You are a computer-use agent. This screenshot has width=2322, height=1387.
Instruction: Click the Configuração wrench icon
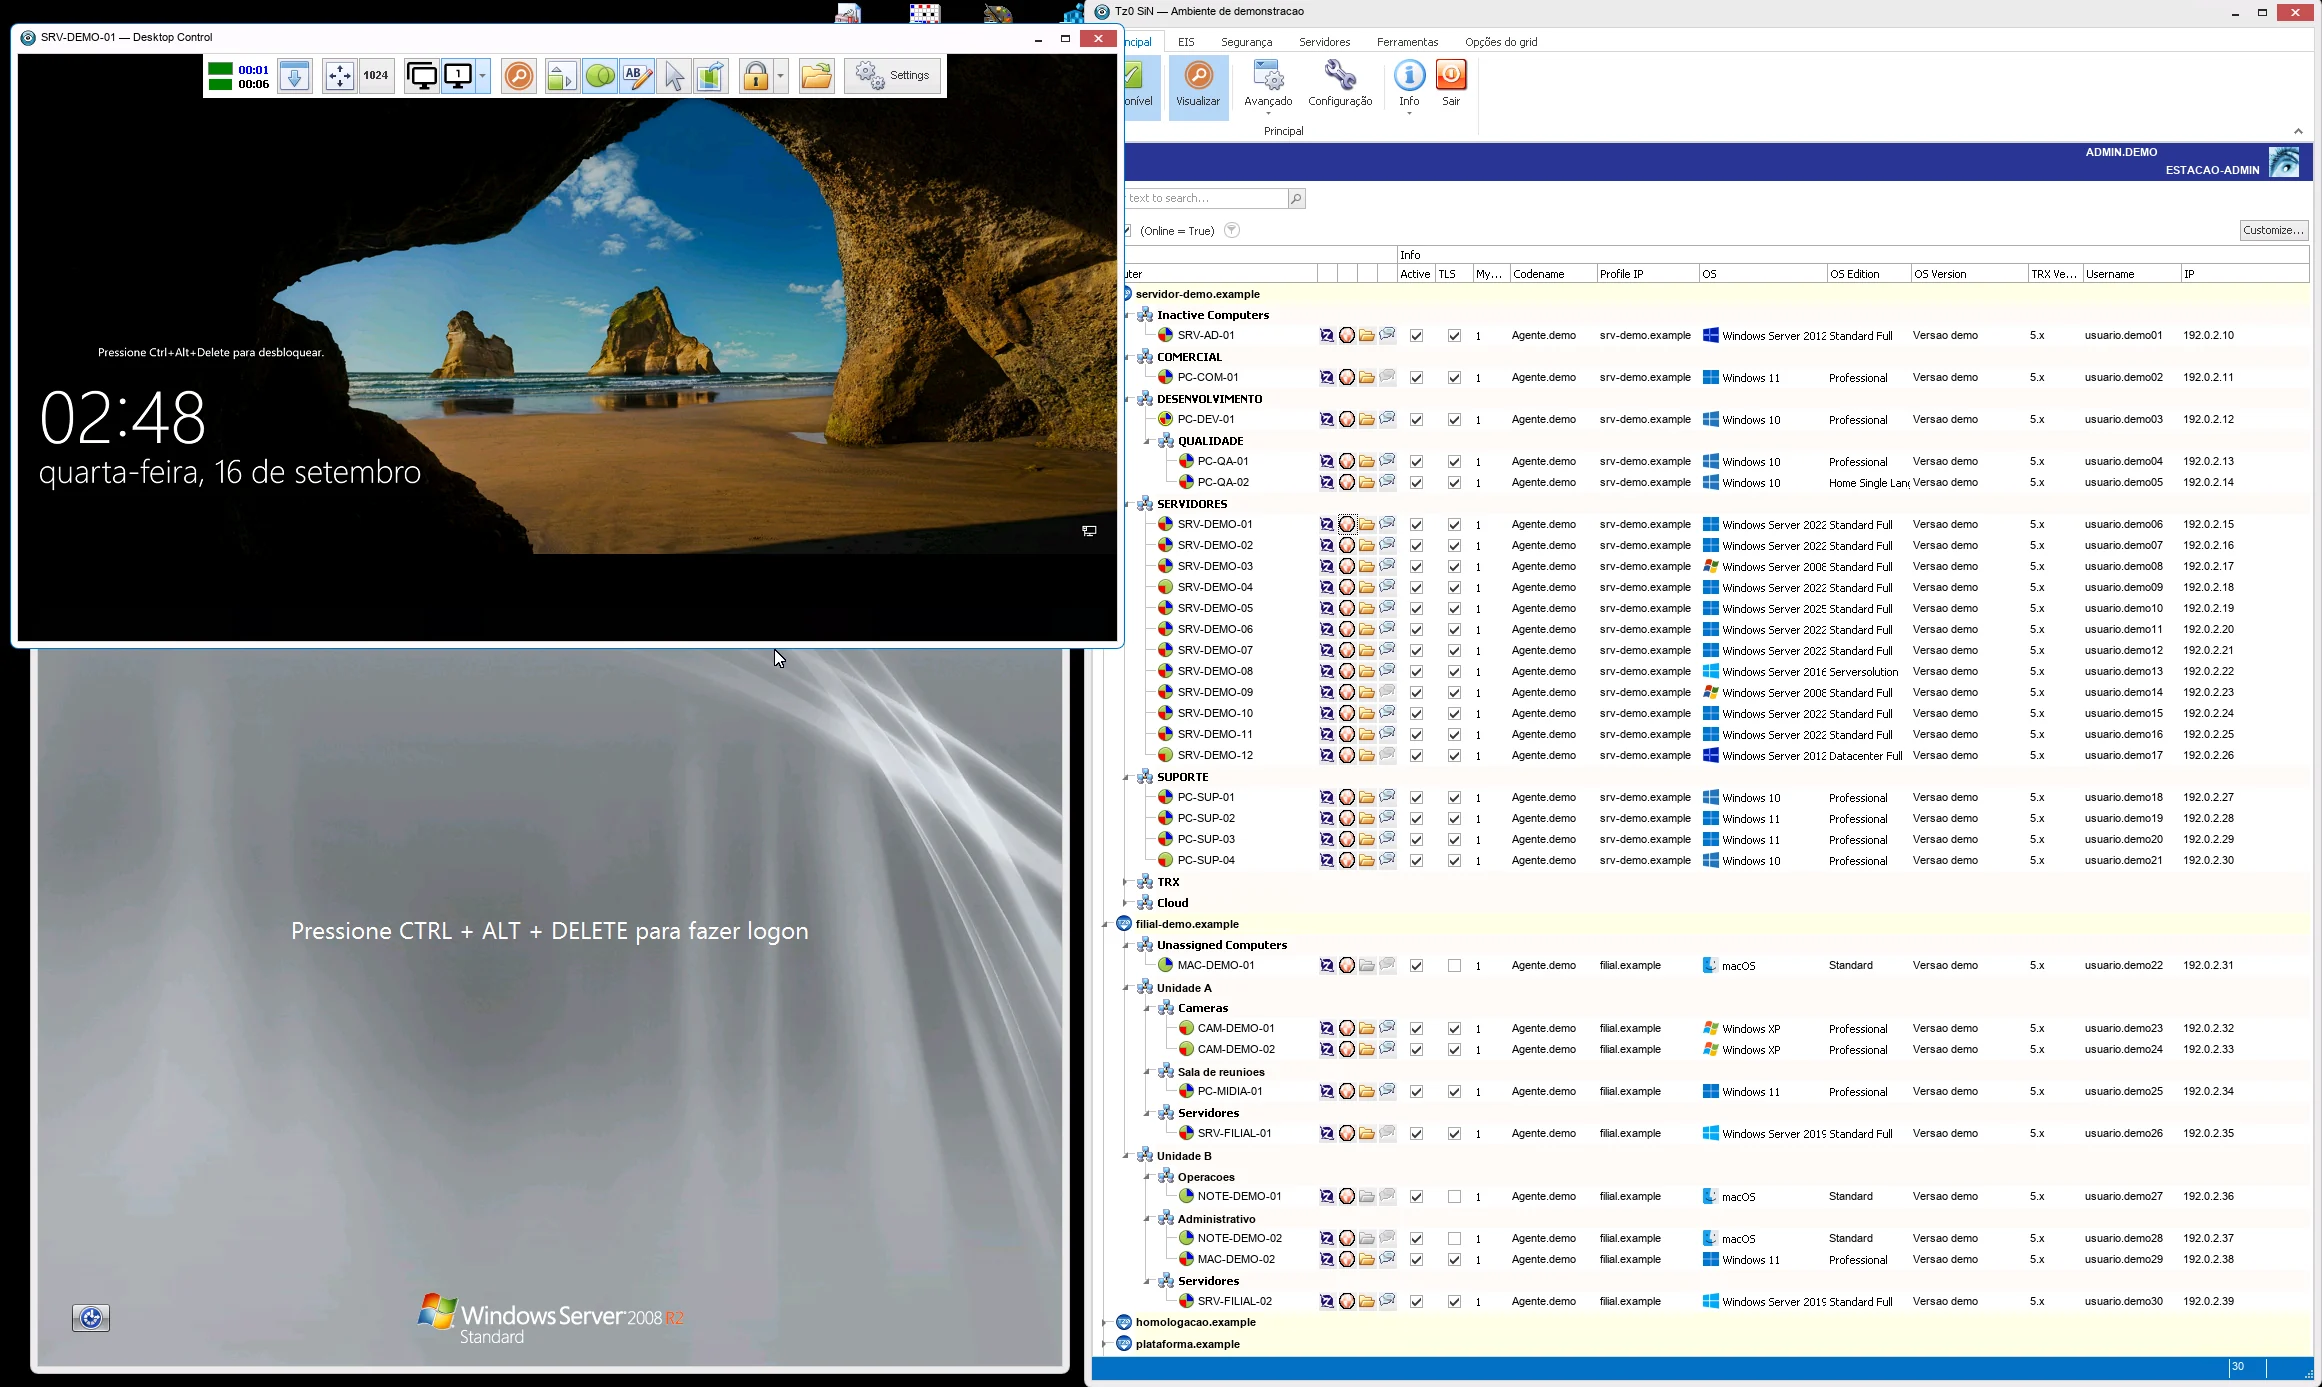pyautogui.click(x=1340, y=84)
